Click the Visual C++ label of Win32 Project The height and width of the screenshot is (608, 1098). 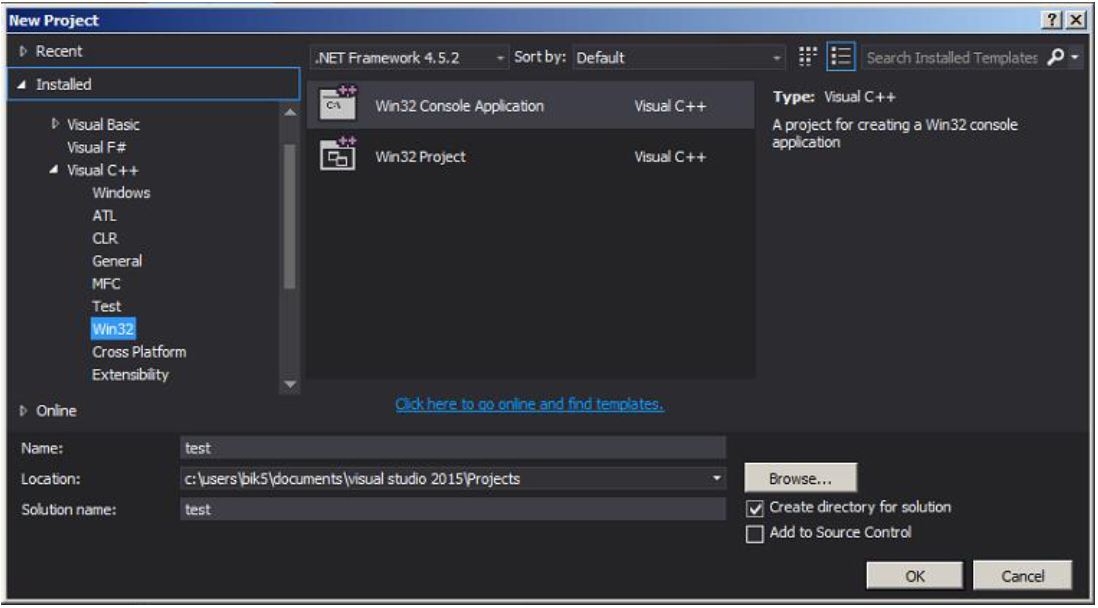pyautogui.click(x=670, y=156)
